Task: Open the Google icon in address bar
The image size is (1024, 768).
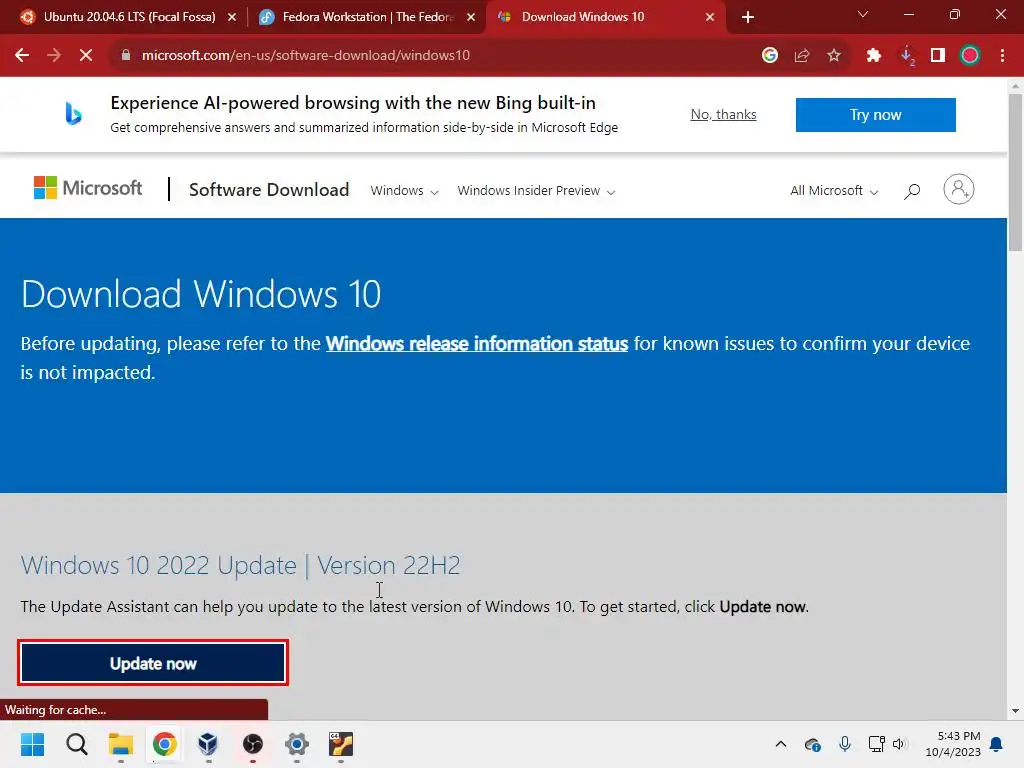Action: (x=770, y=56)
